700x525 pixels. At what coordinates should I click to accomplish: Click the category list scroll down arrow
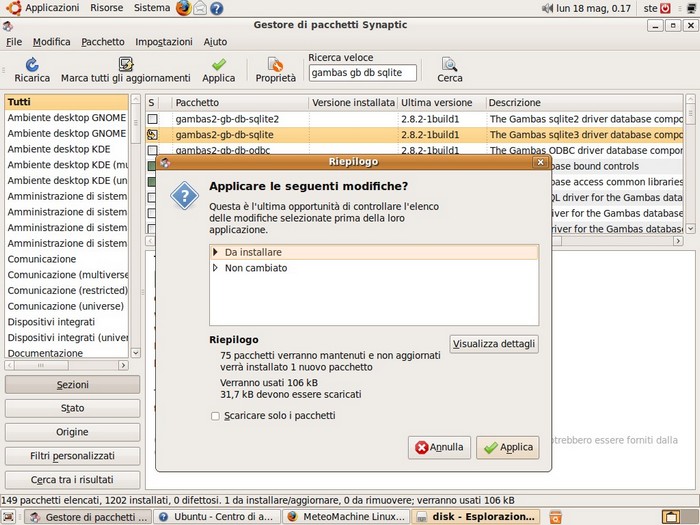(x=136, y=353)
